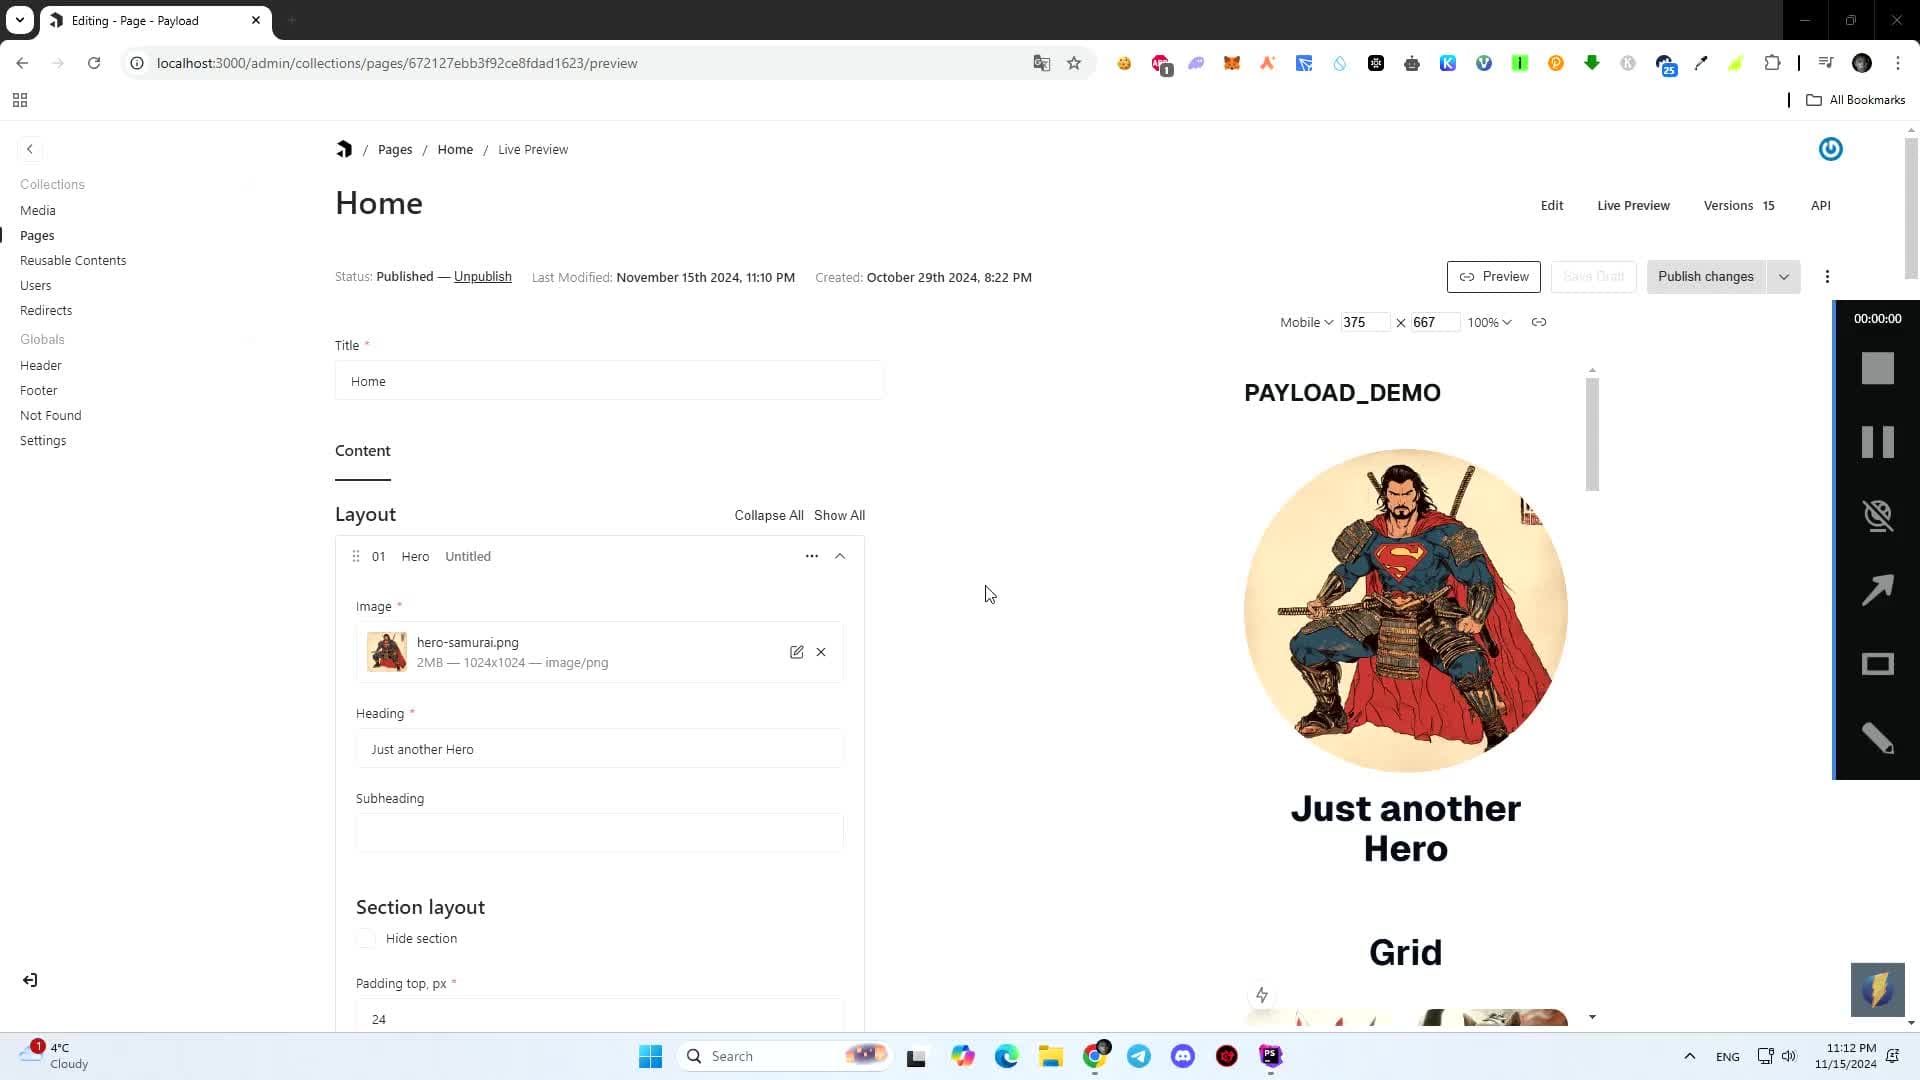Screen dimensions: 1920x1080
Task: Show hidden system tray icons
Action: coord(1690,1056)
